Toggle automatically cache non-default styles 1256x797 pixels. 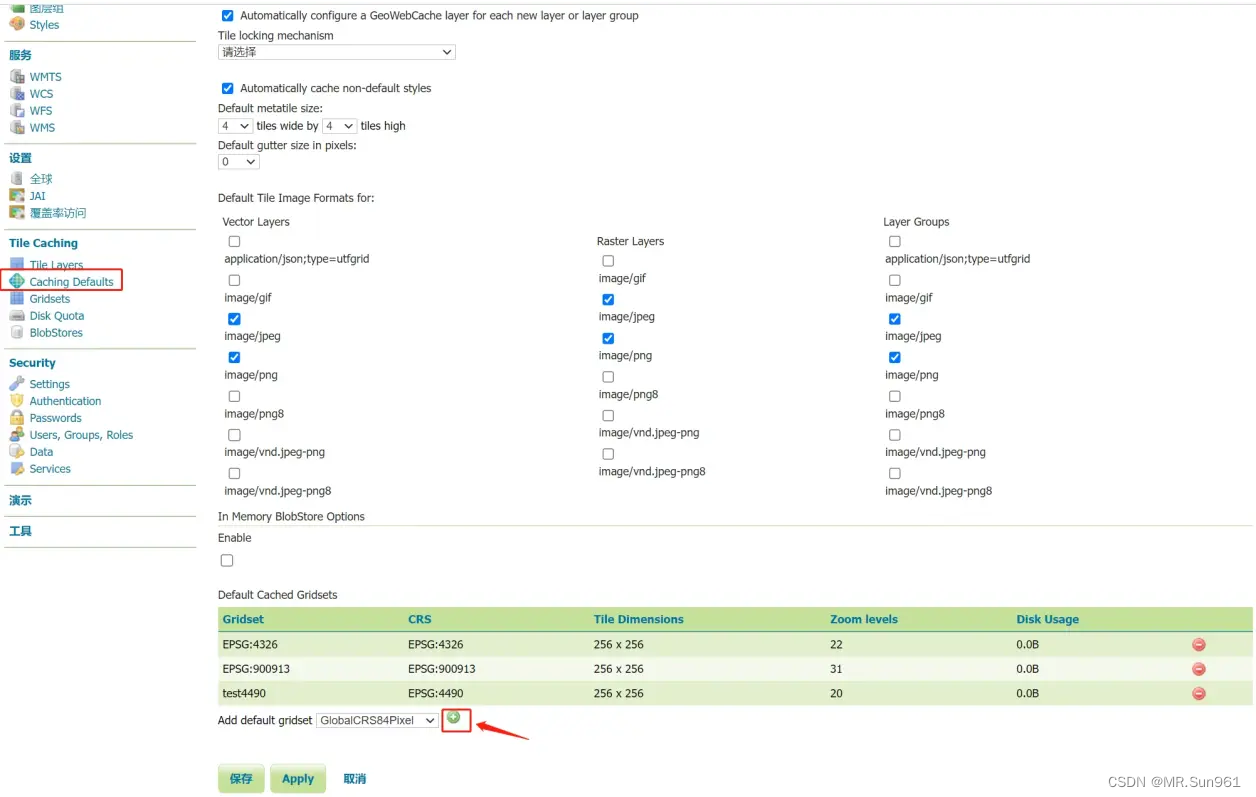point(227,88)
